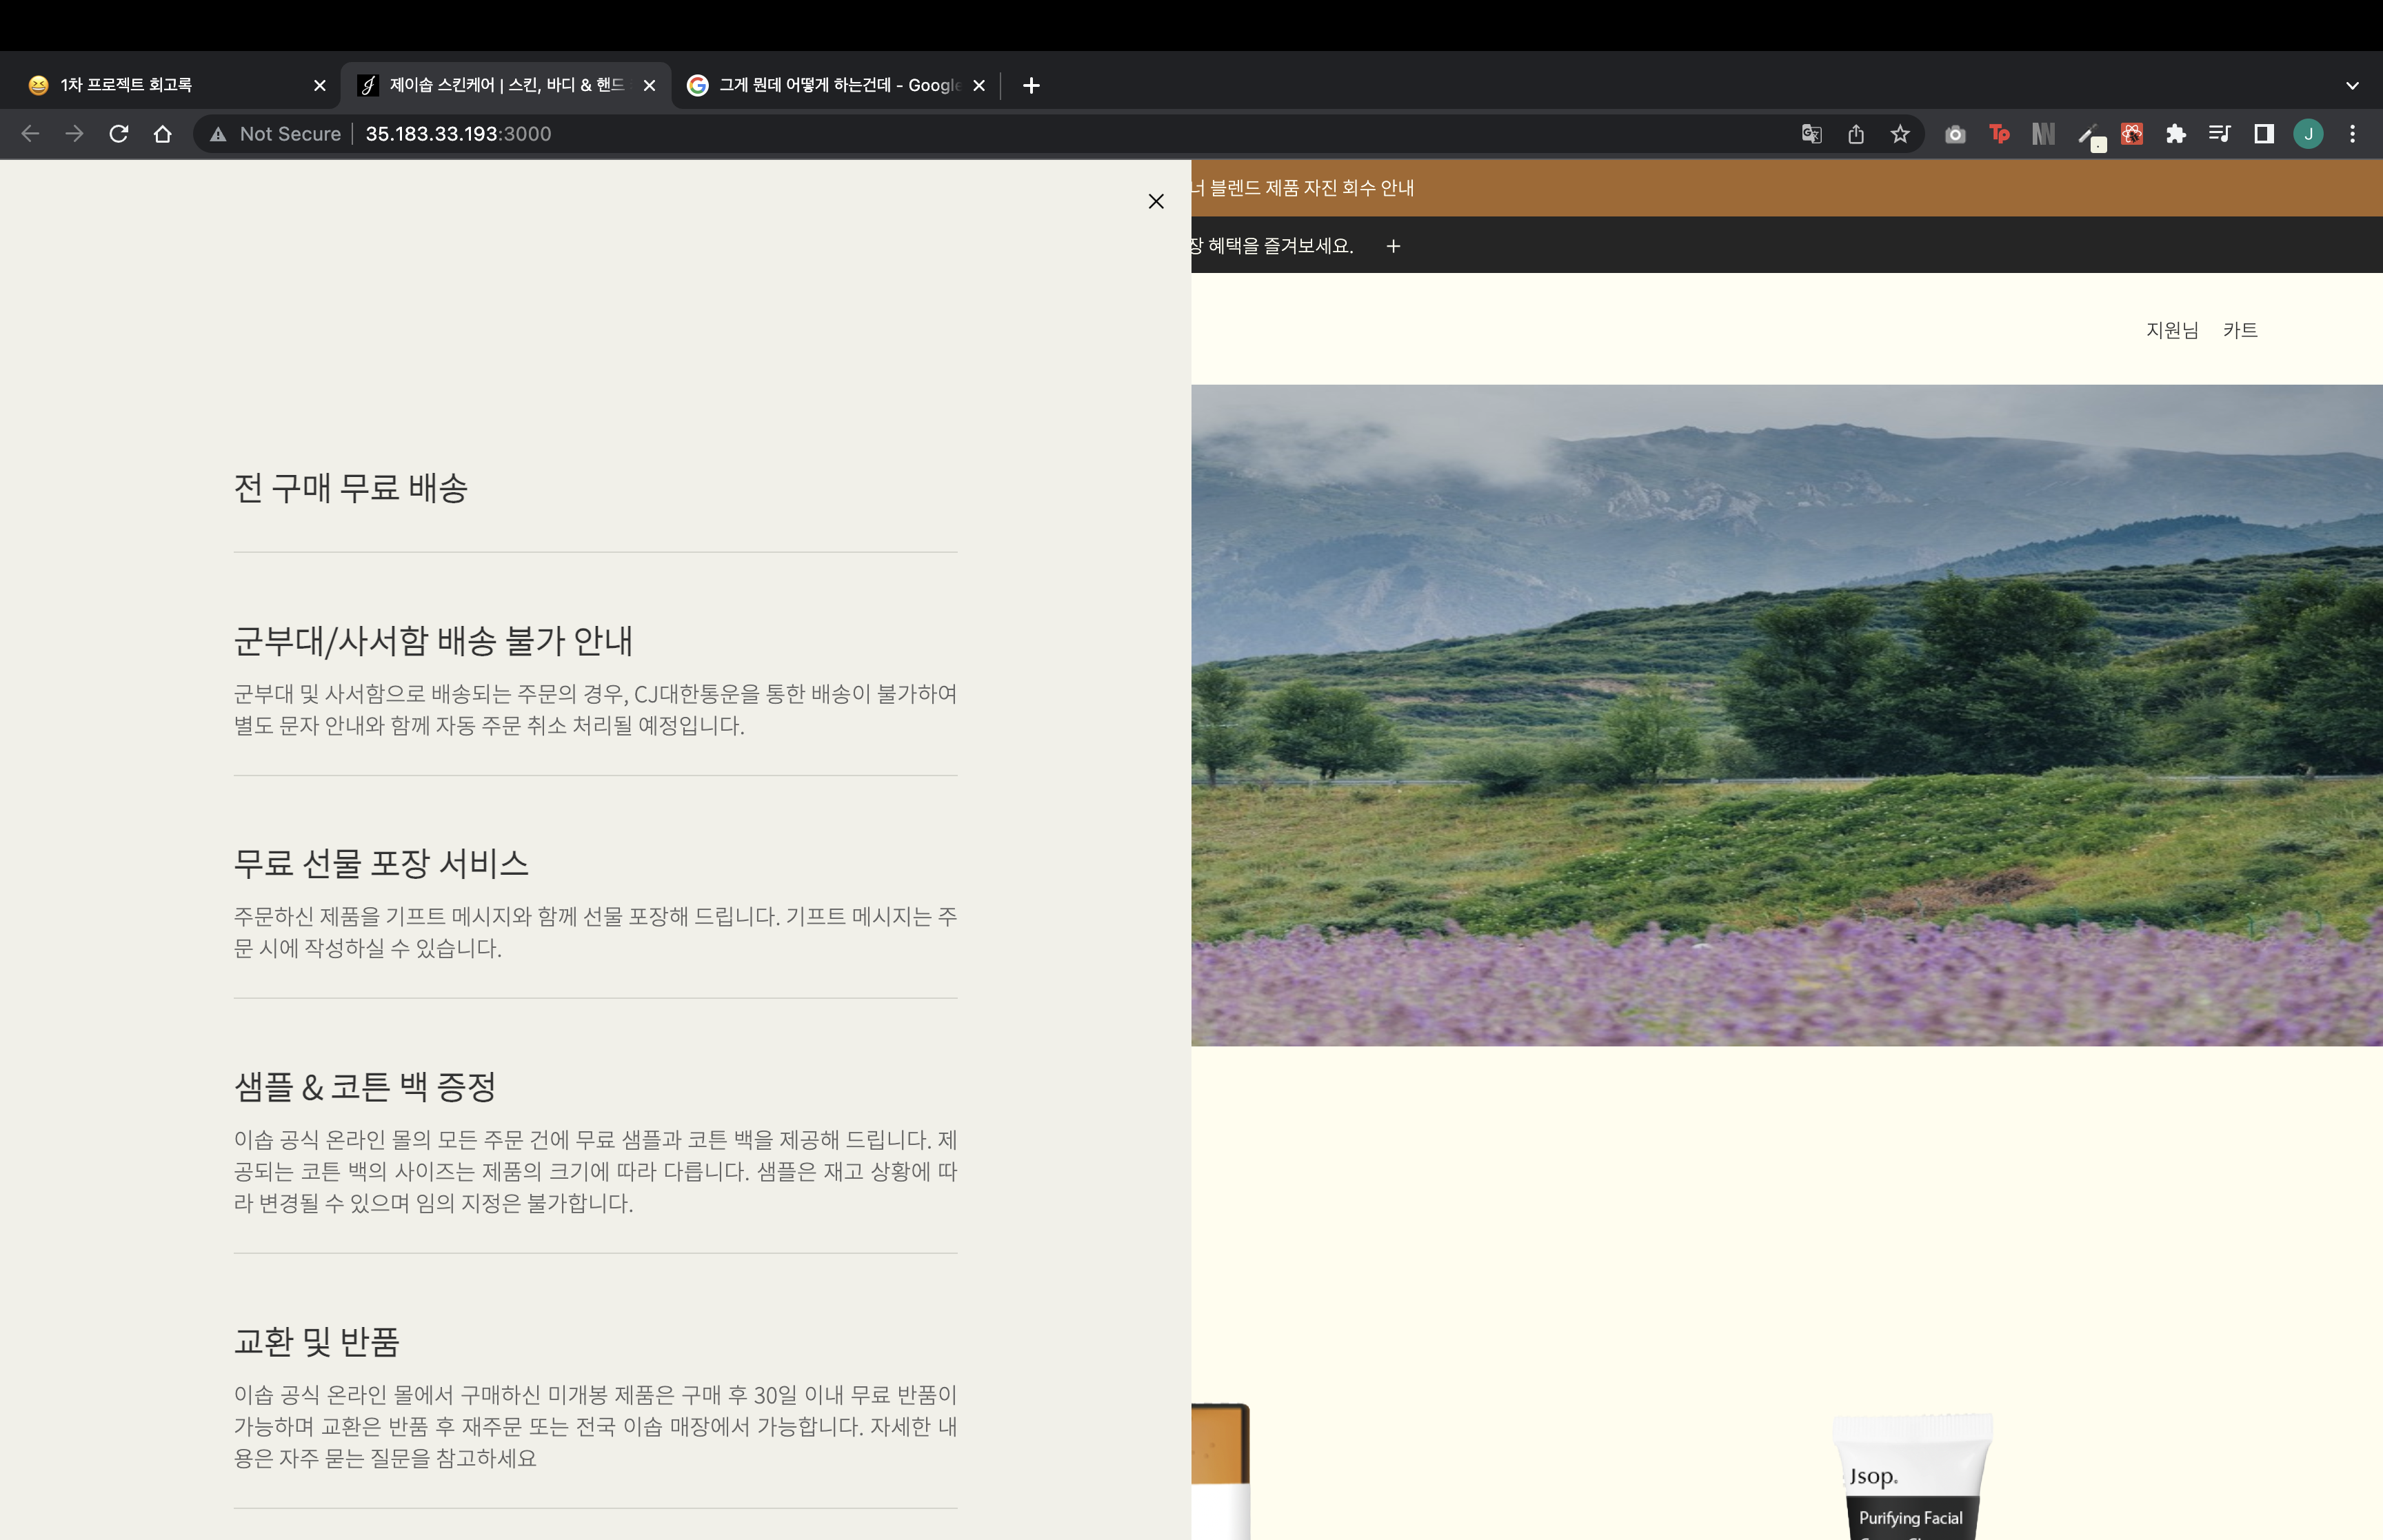Open Chrome three-dot menu
2383x1540 pixels.
click(2352, 134)
